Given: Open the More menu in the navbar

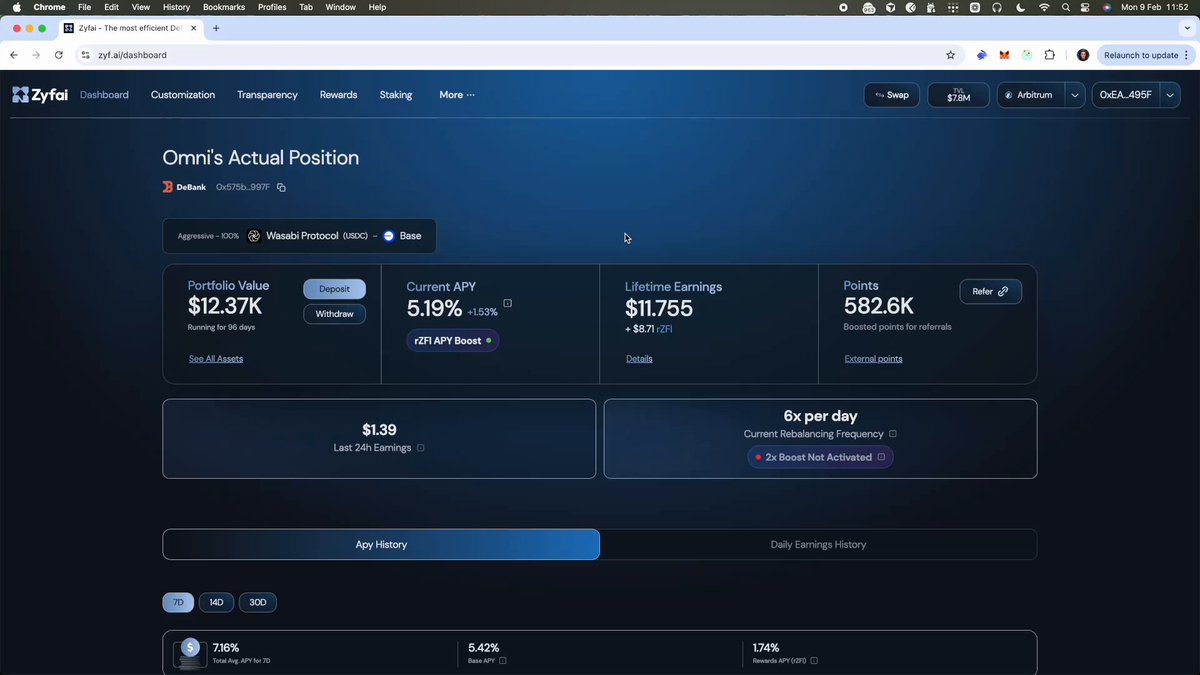Looking at the screenshot, I should (456, 94).
